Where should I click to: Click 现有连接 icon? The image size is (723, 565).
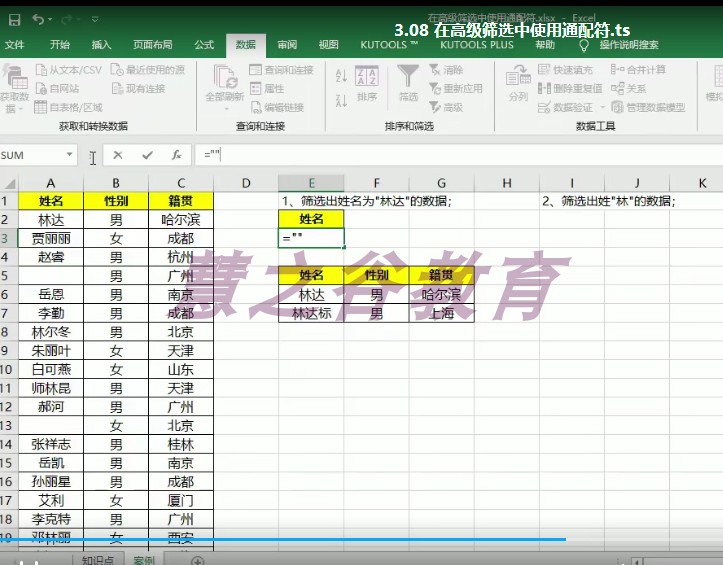[x=118, y=88]
